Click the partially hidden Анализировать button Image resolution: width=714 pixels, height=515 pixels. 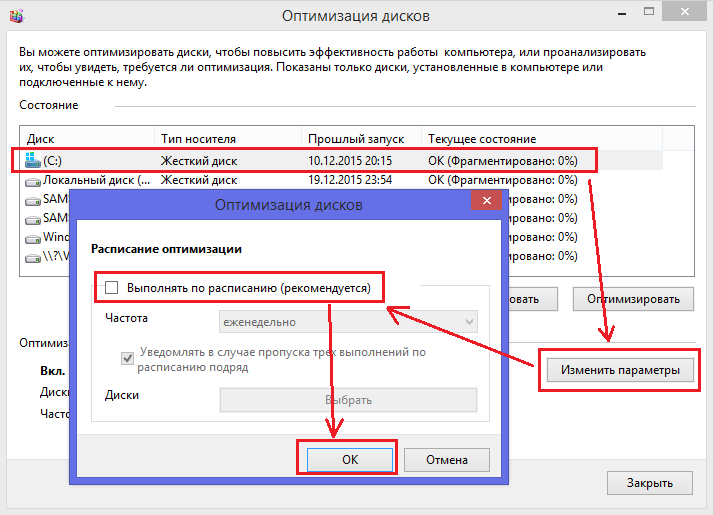click(x=532, y=299)
